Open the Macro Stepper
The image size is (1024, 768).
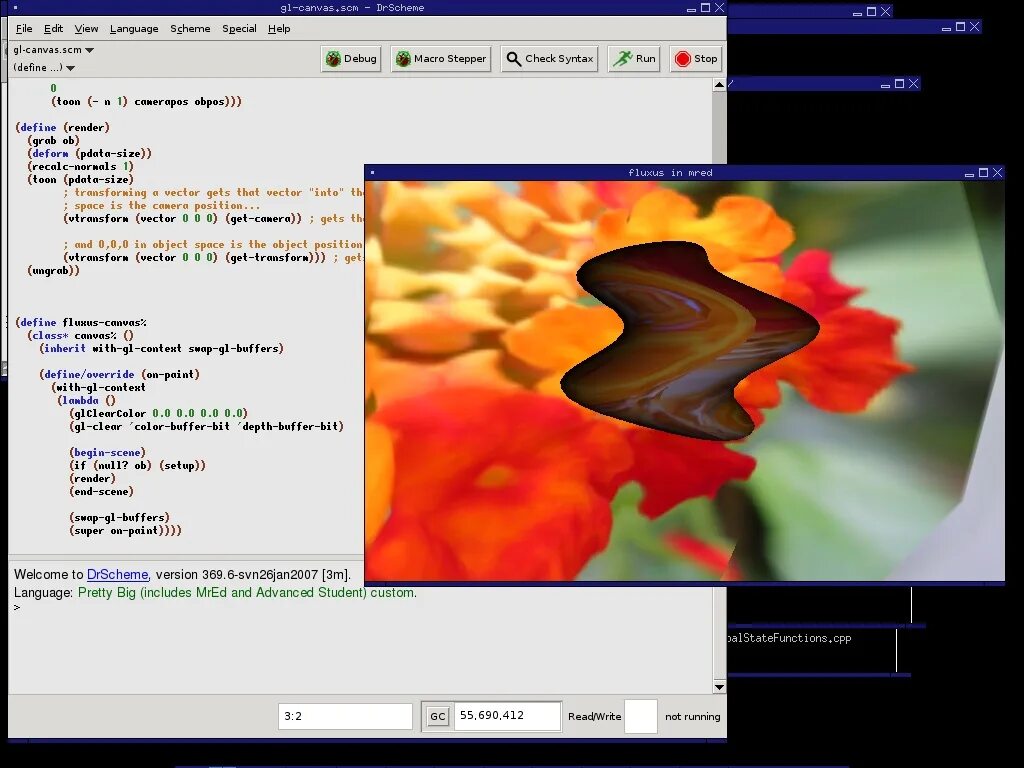pyautogui.click(x=441, y=59)
